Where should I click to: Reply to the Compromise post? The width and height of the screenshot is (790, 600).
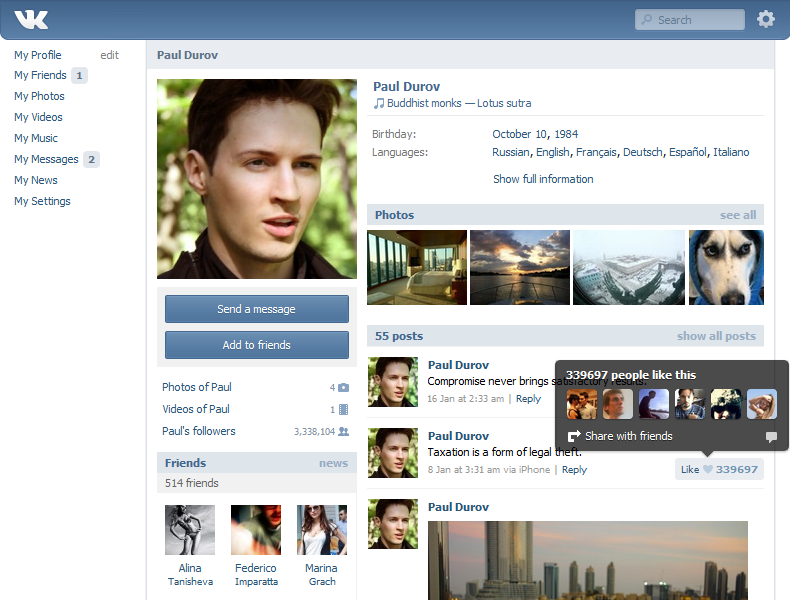click(528, 398)
